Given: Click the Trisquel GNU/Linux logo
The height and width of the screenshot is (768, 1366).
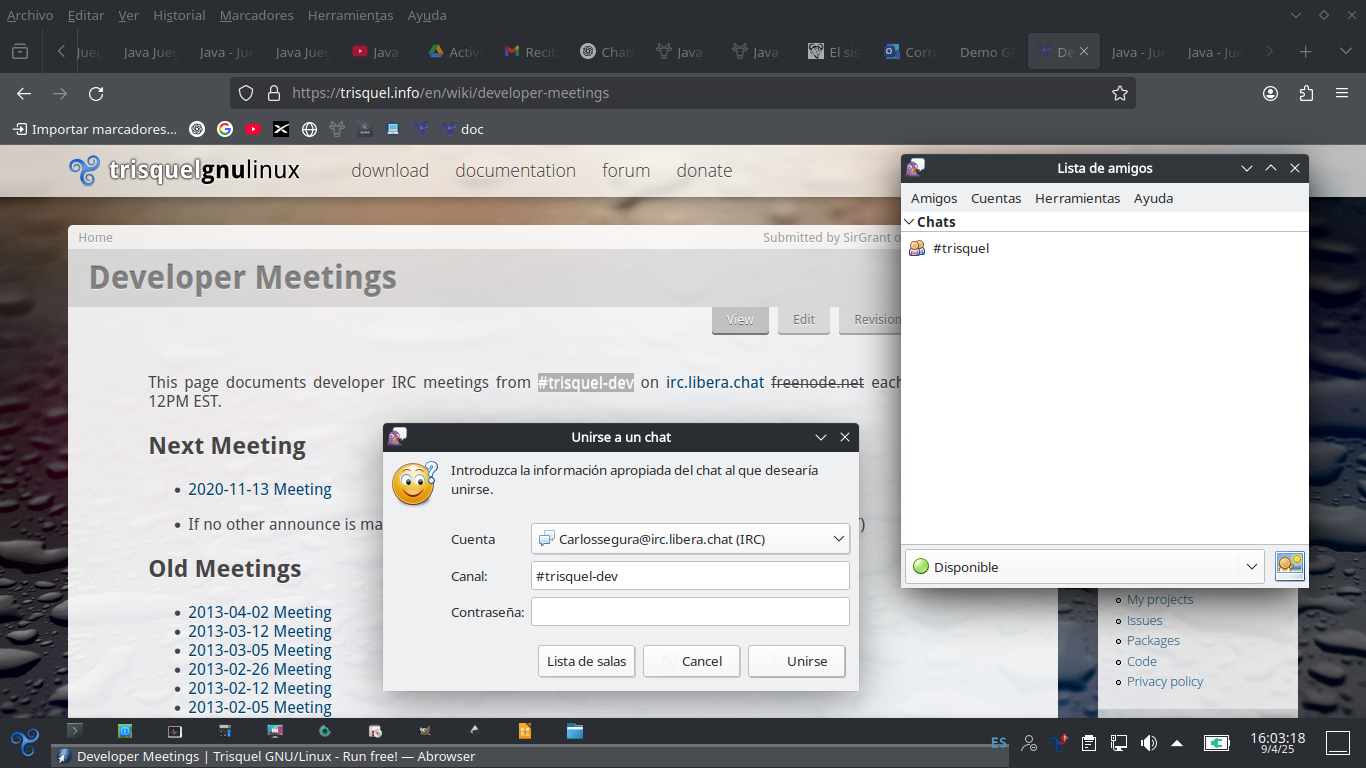Looking at the screenshot, I should pos(185,170).
